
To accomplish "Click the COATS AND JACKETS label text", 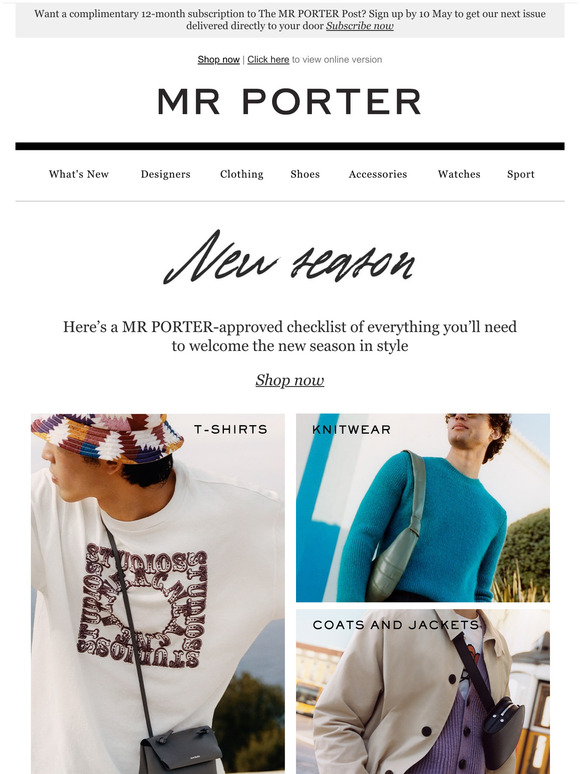I will [x=396, y=625].
